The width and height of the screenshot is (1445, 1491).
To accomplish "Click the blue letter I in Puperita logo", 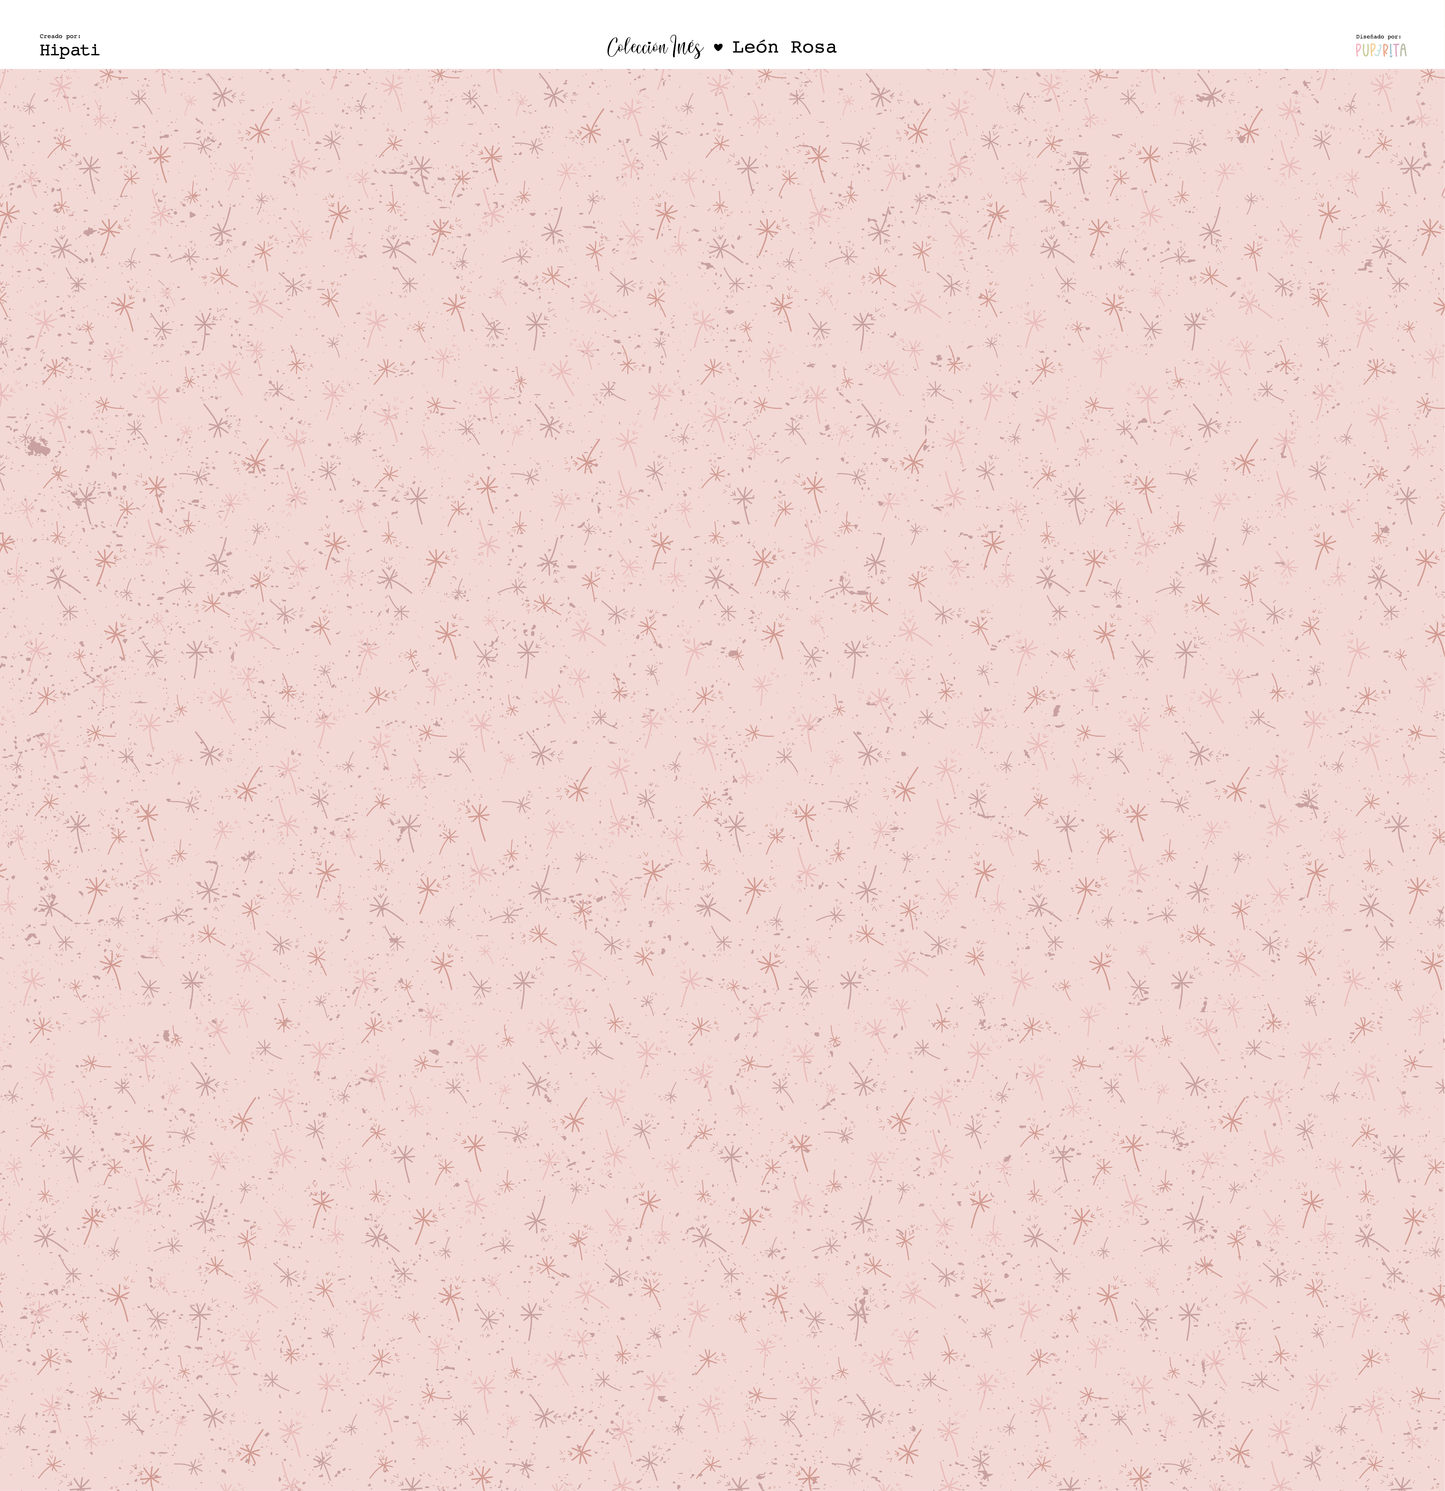I will [x=1392, y=50].
